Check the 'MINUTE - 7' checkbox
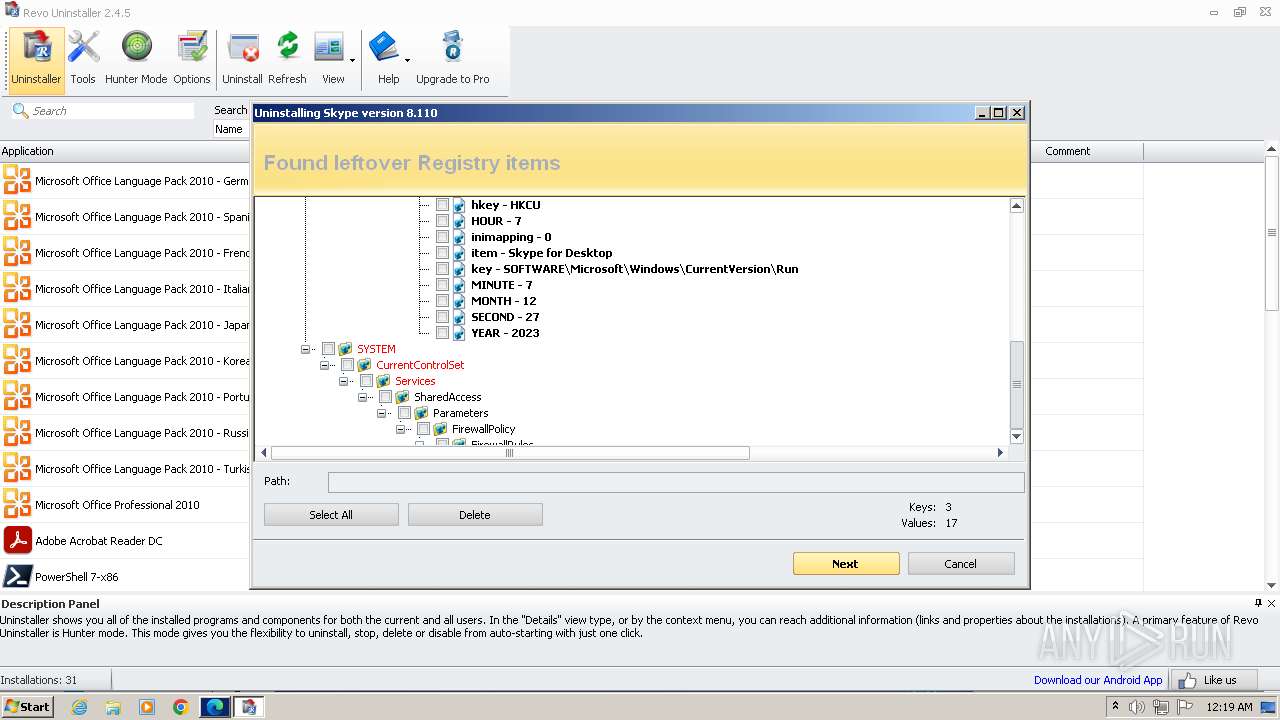1280x720 pixels. [442, 285]
